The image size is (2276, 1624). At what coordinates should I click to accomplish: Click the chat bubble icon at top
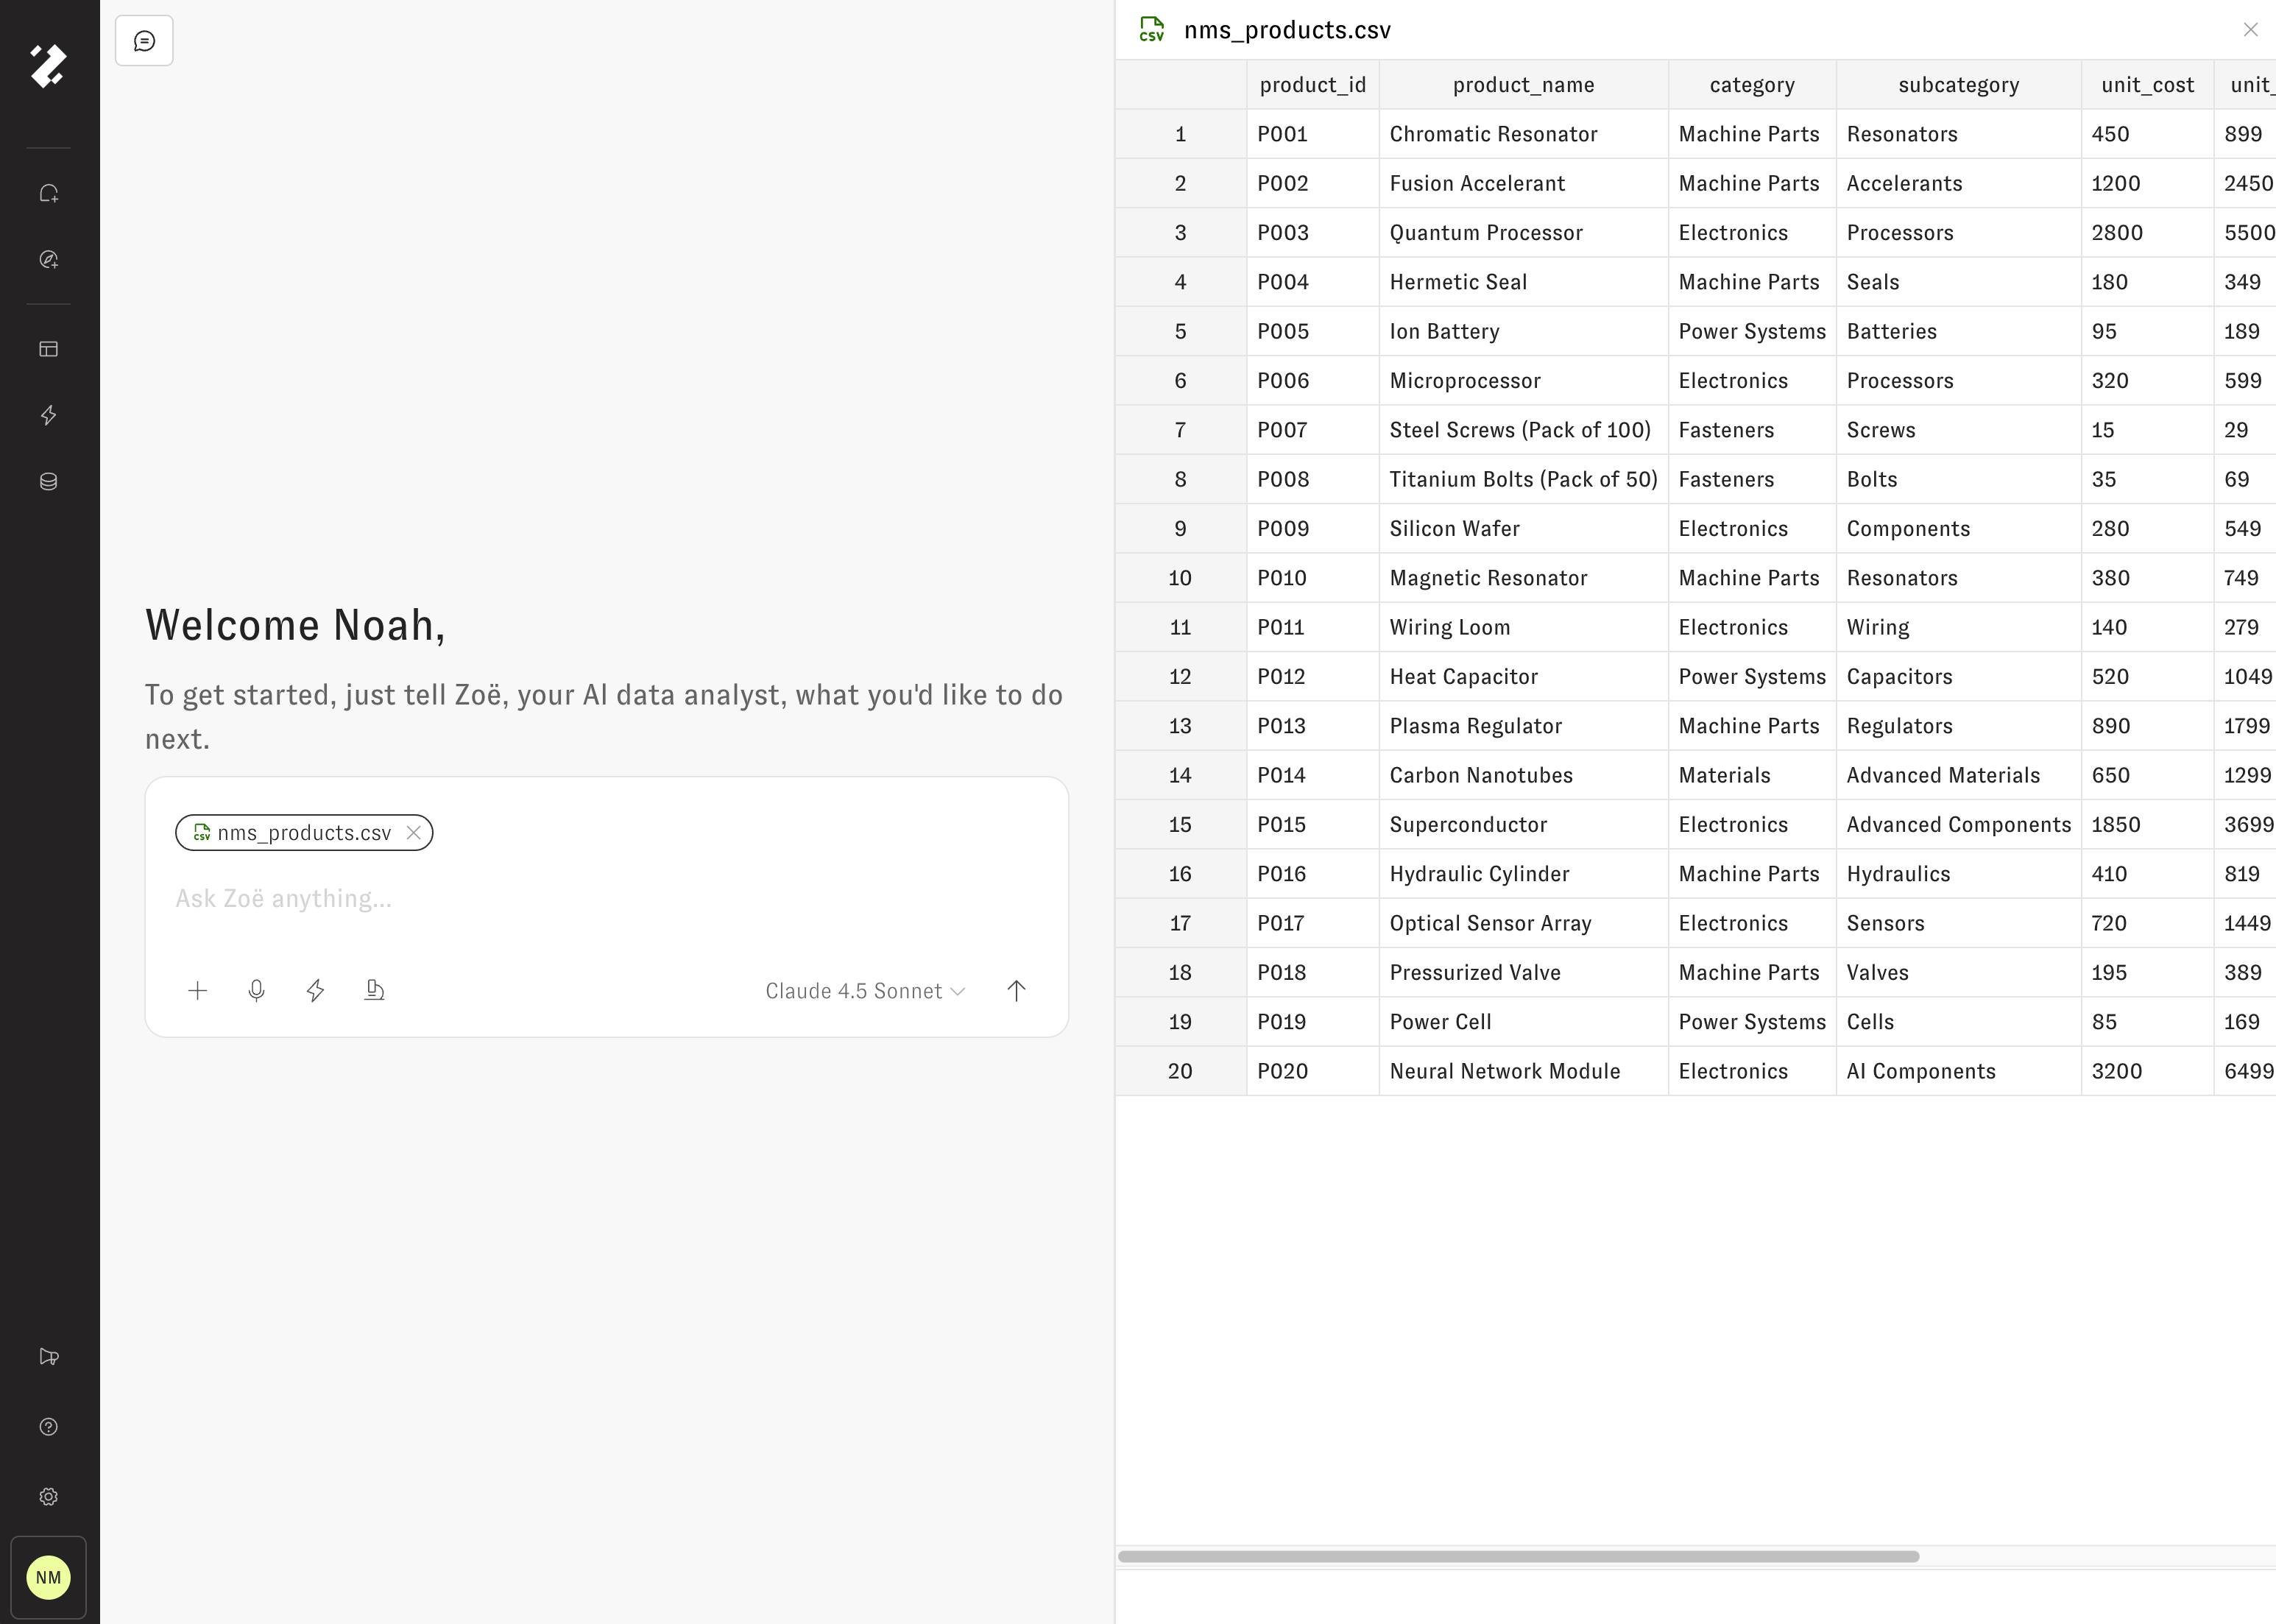pyautogui.click(x=144, y=41)
